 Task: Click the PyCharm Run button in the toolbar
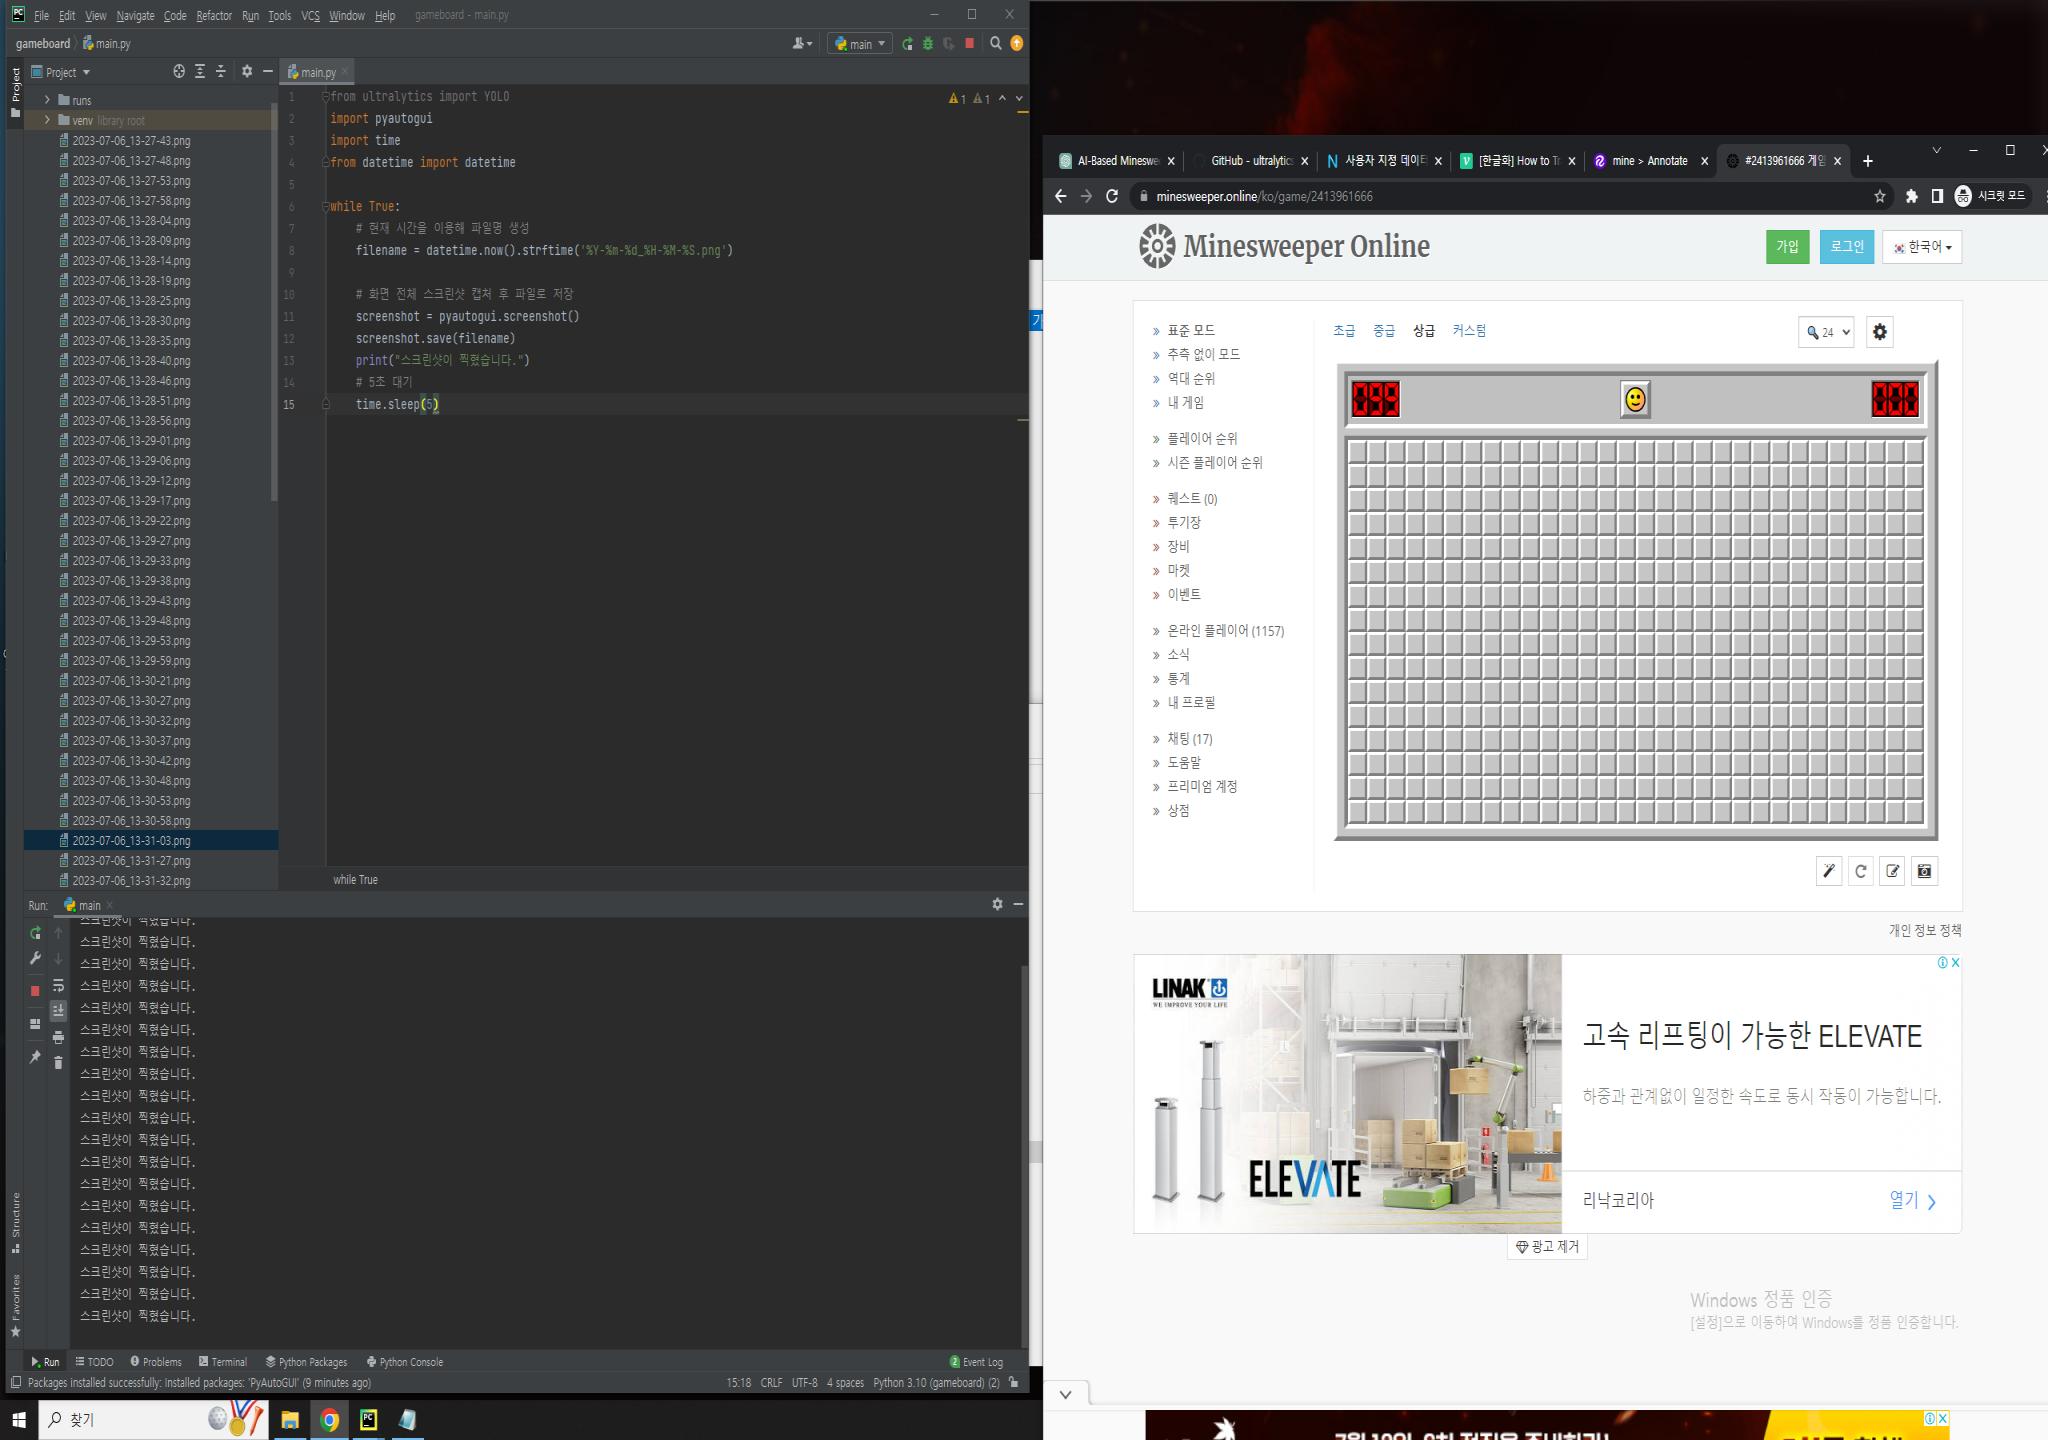[x=907, y=44]
